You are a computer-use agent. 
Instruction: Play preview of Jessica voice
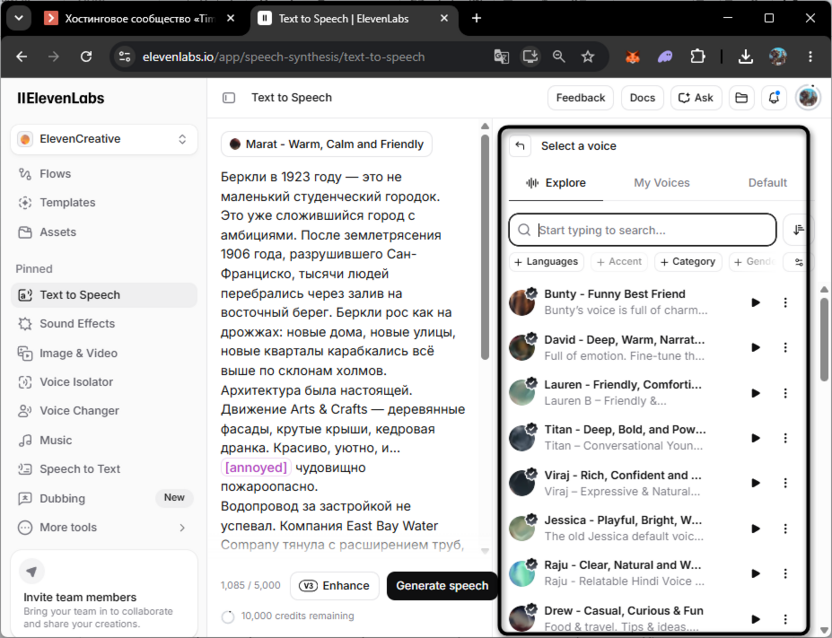756,529
